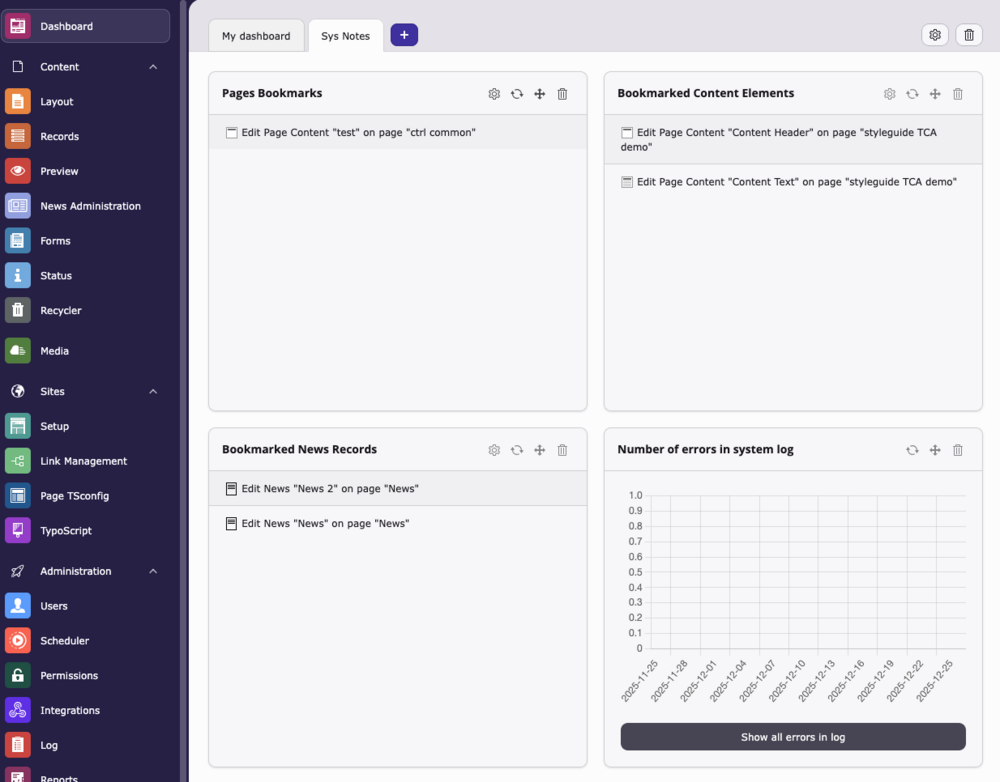This screenshot has height=782, width=1000.
Task: Delete Bookmarked News Records widget
Action: click(x=562, y=450)
